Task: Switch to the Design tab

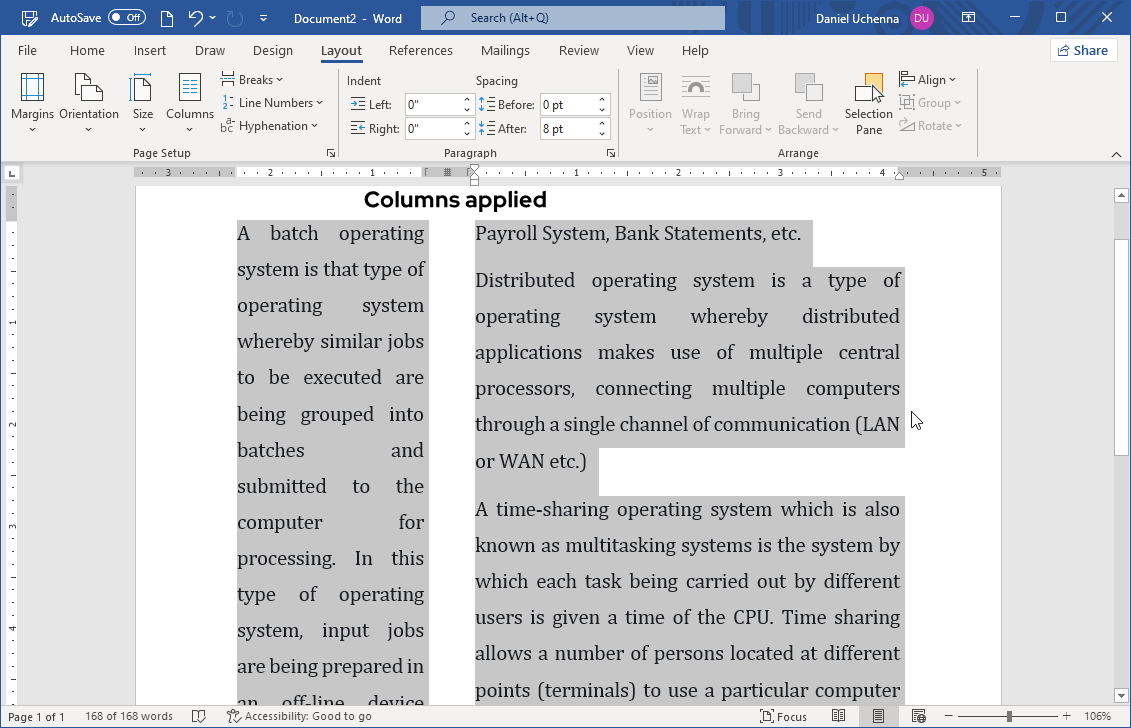Action: tap(273, 50)
